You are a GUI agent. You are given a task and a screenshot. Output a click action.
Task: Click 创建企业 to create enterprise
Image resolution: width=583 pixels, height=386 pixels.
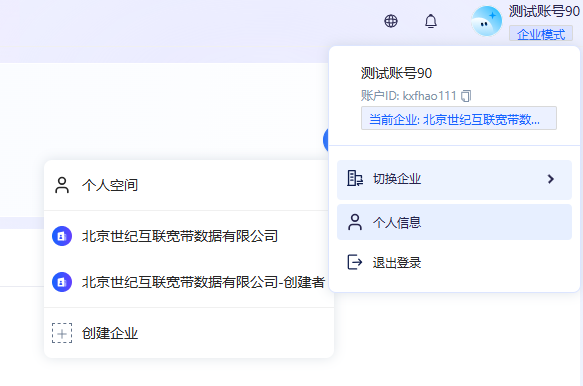point(189,333)
